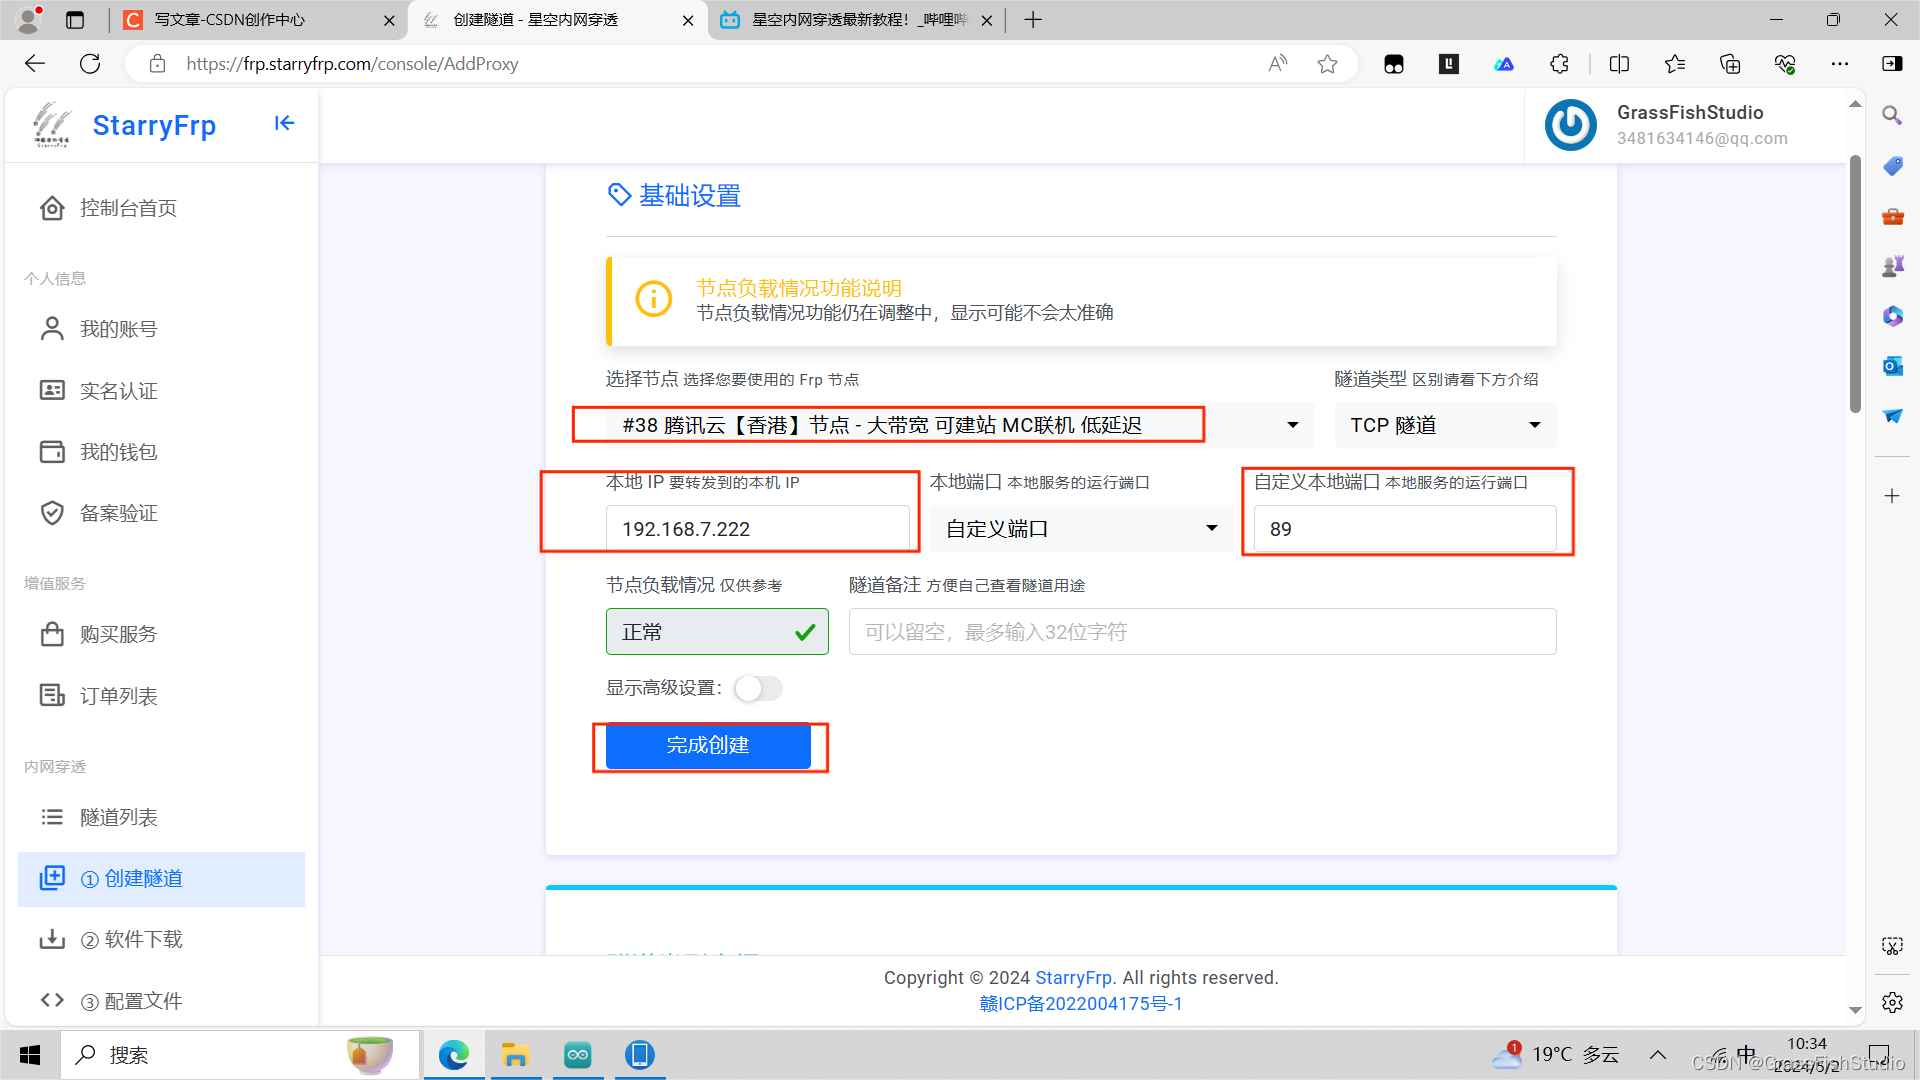Click the page vertical scrollbar
The height and width of the screenshot is (1080, 1920).
tap(1855, 285)
